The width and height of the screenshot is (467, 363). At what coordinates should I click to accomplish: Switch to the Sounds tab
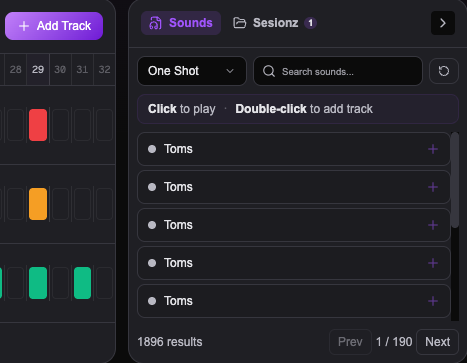pos(181,23)
